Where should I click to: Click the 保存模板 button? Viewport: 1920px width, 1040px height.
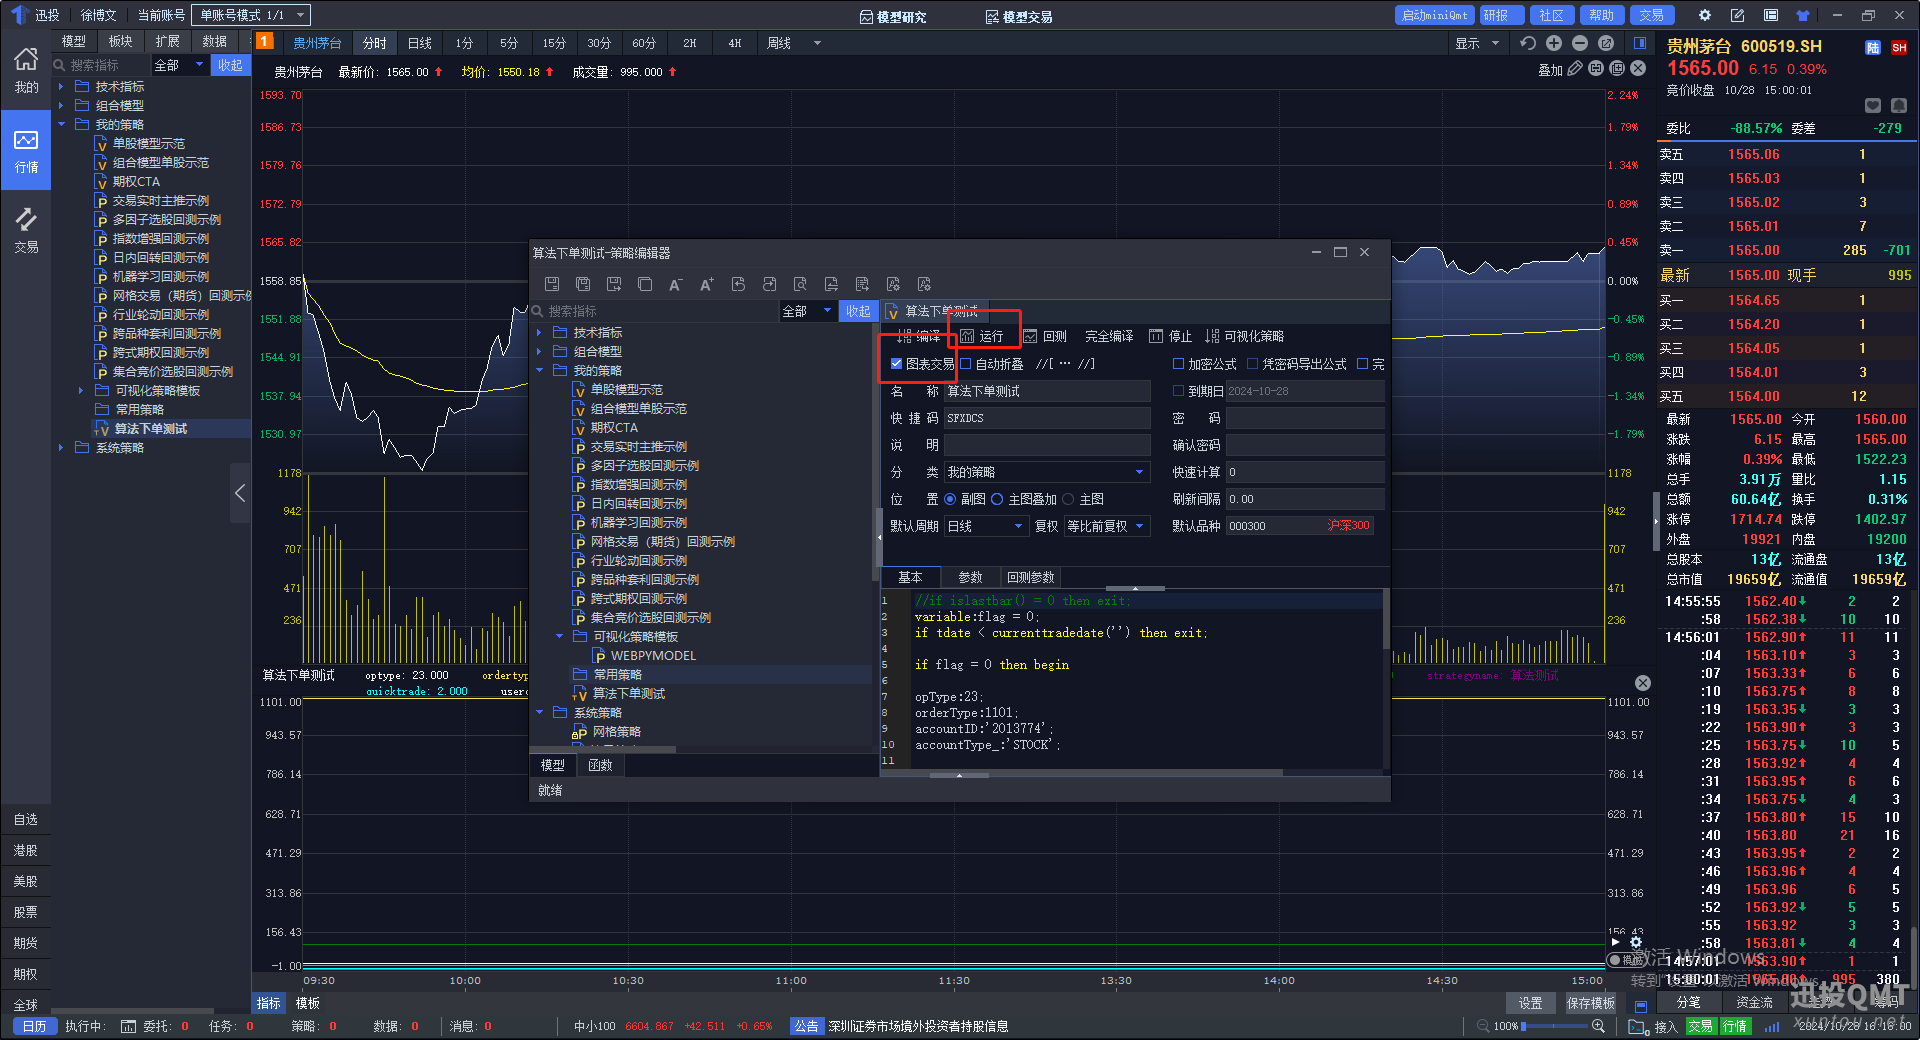(x=1590, y=1003)
